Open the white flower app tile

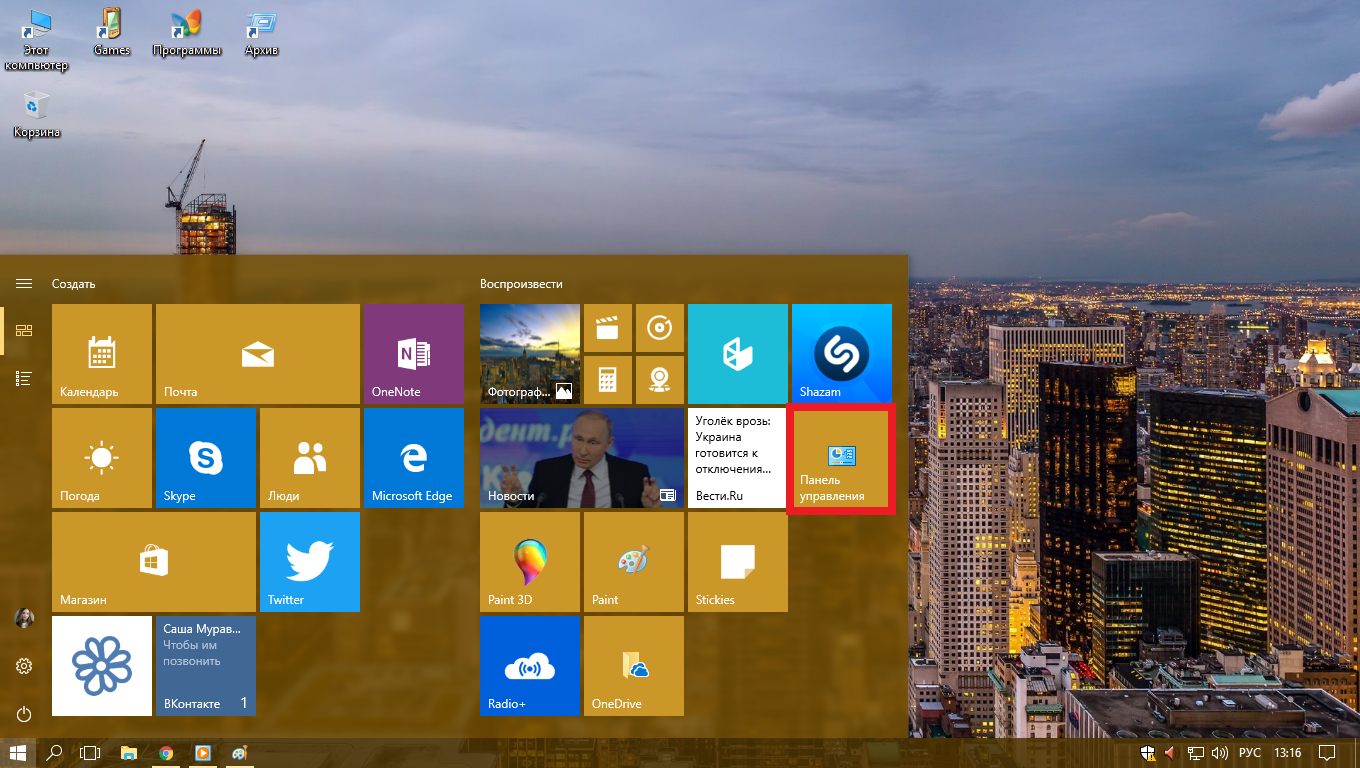(102, 666)
